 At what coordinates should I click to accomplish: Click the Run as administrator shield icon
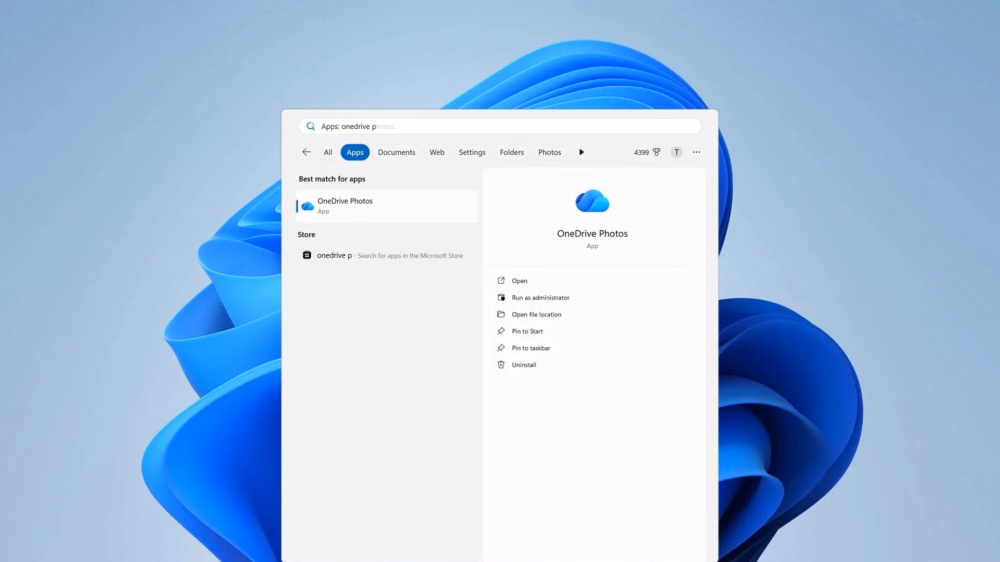point(501,298)
